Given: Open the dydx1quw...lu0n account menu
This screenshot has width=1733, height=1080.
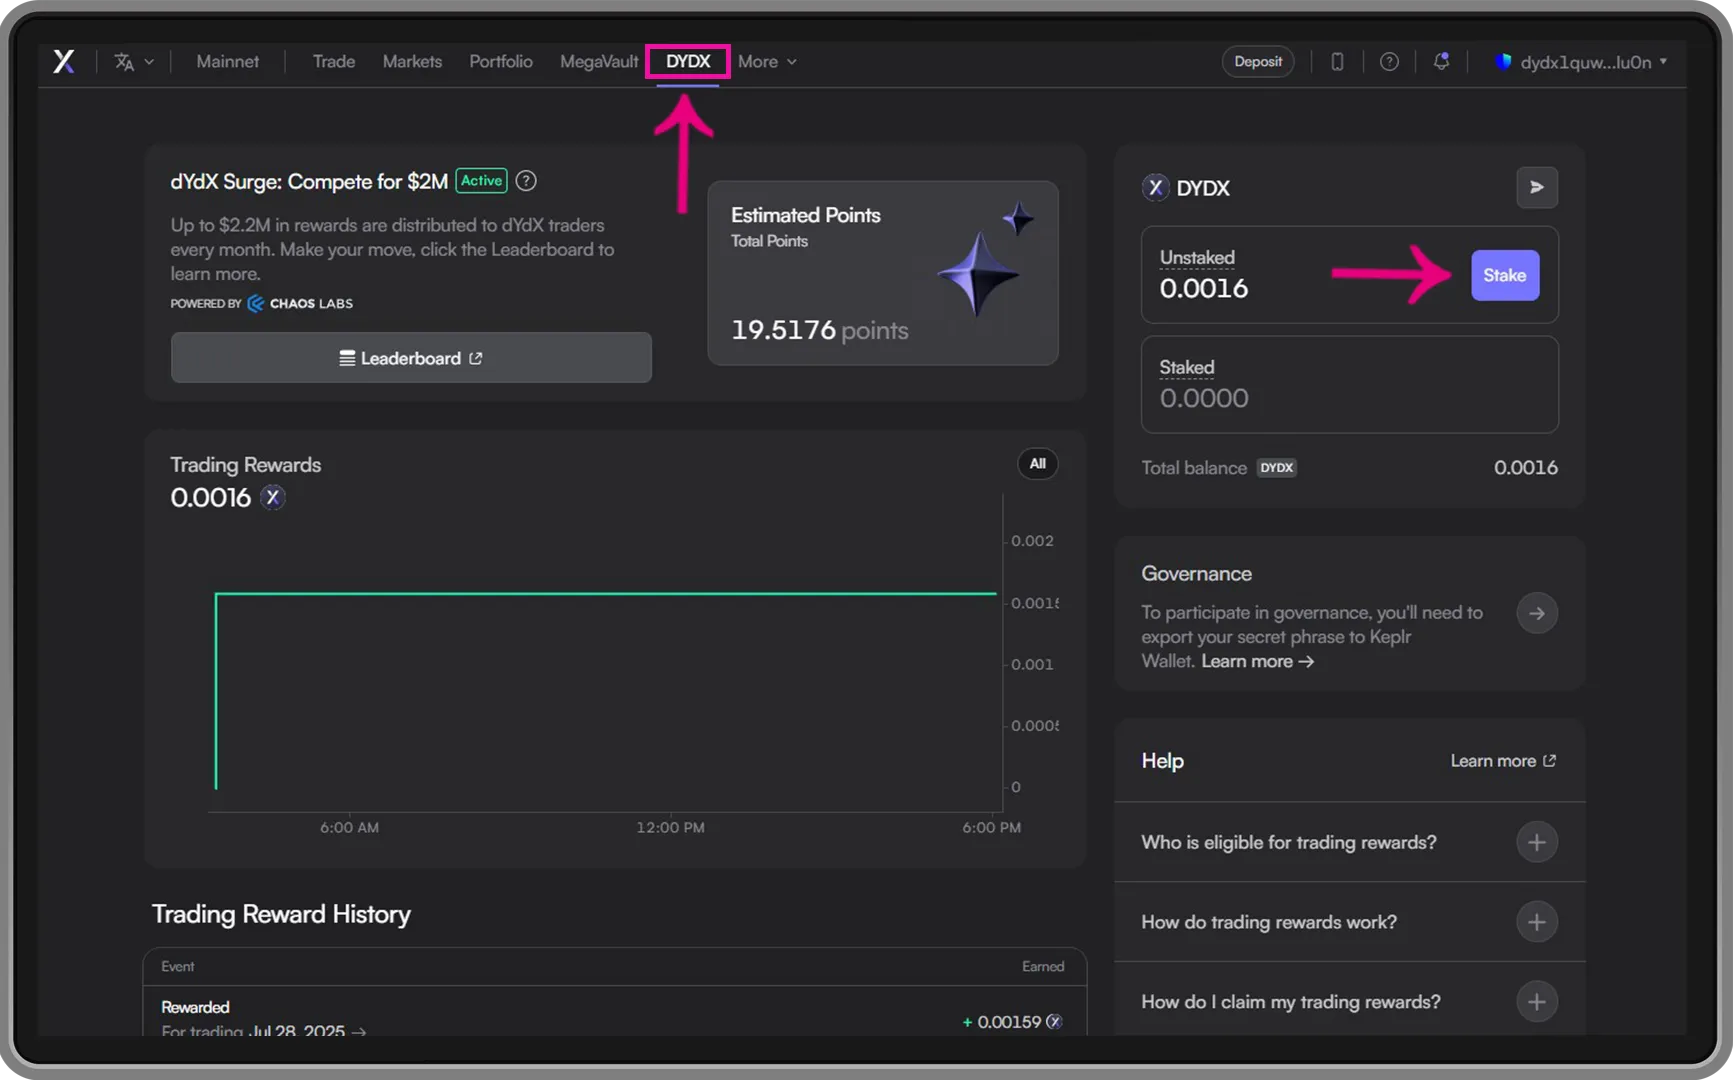Looking at the screenshot, I should pos(1581,62).
